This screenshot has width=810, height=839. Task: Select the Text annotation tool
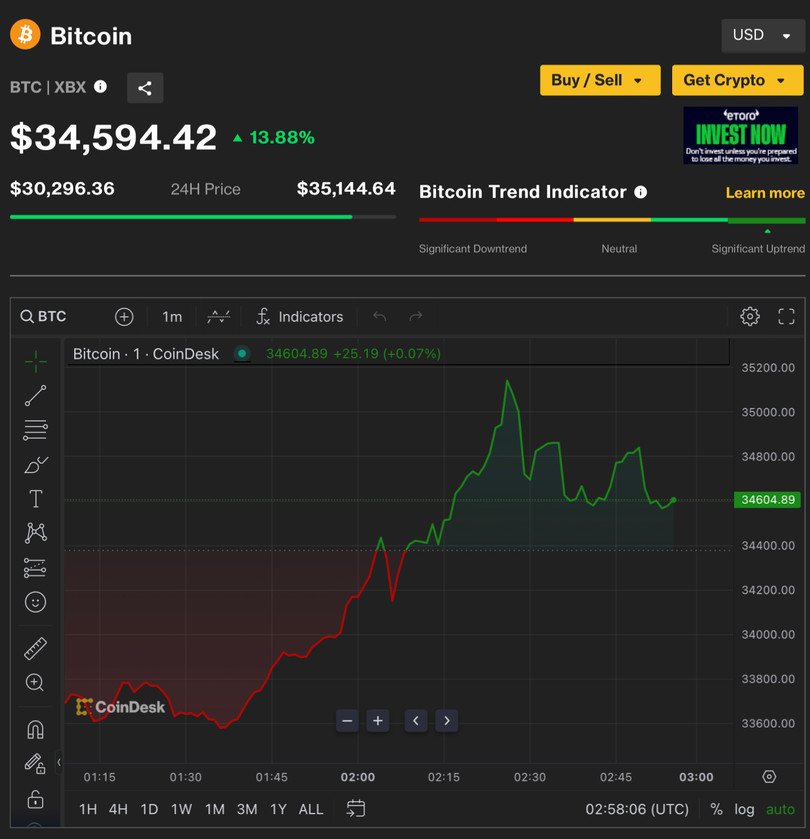click(x=35, y=499)
